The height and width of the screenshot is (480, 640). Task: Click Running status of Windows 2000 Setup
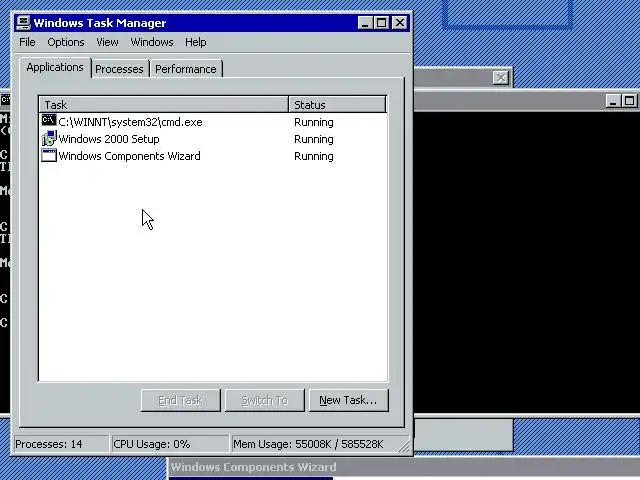click(x=314, y=139)
